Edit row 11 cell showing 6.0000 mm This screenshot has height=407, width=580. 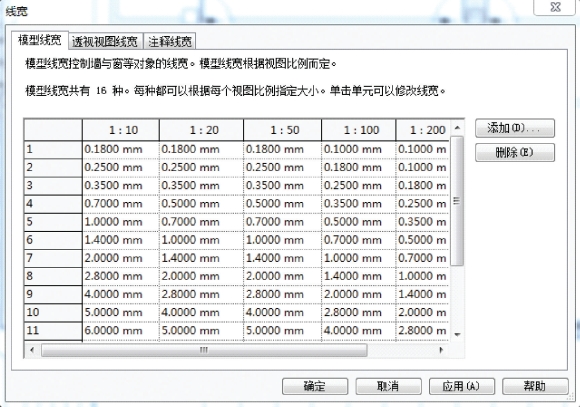(x=121, y=330)
